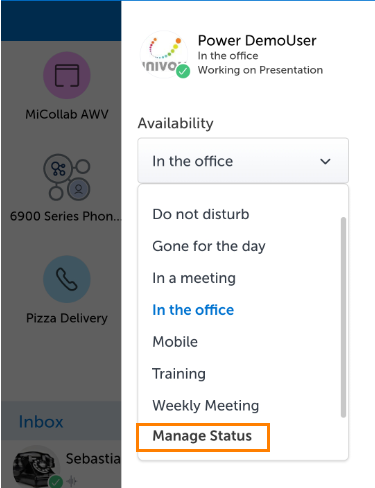Select highlighted In the office option
The width and height of the screenshot is (375, 488).
(x=193, y=310)
